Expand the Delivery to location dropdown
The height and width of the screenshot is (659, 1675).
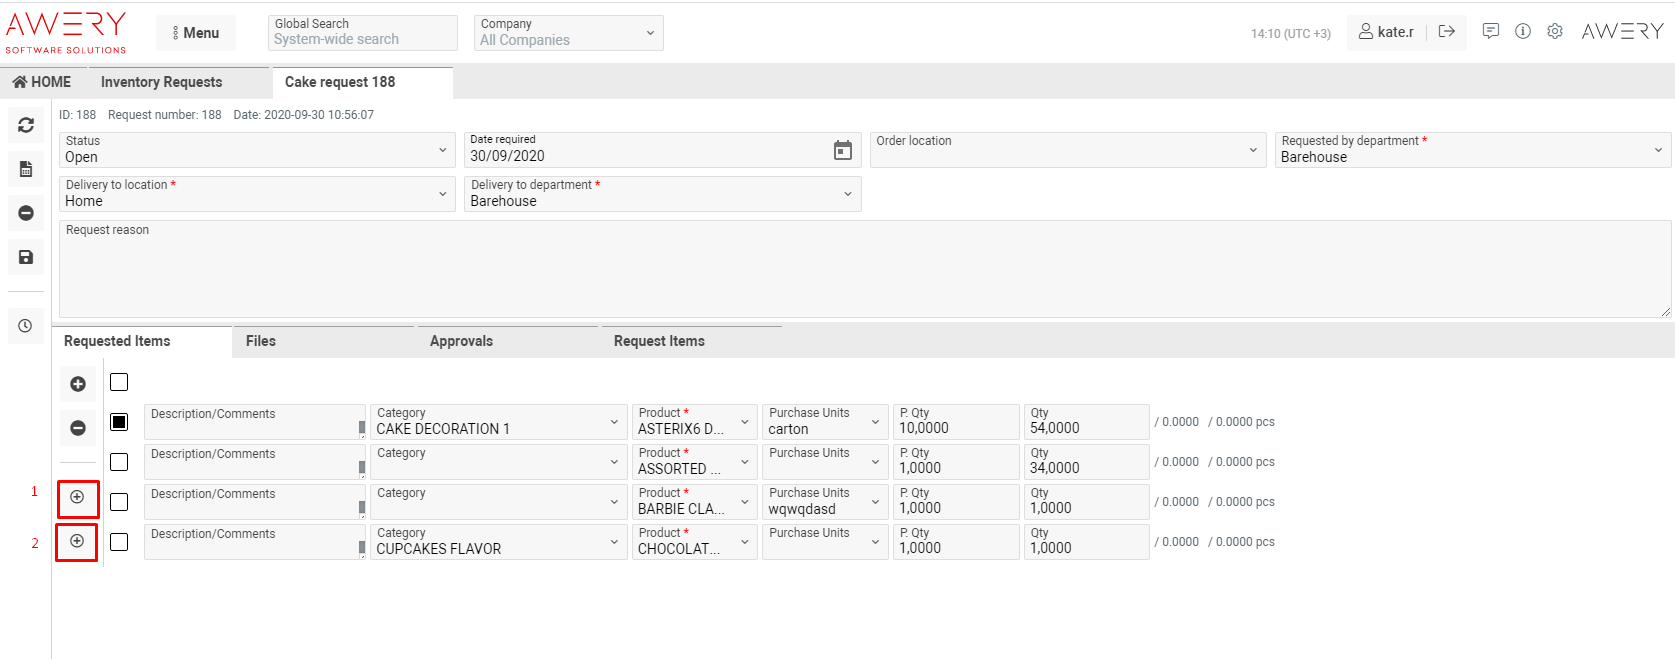(256, 194)
